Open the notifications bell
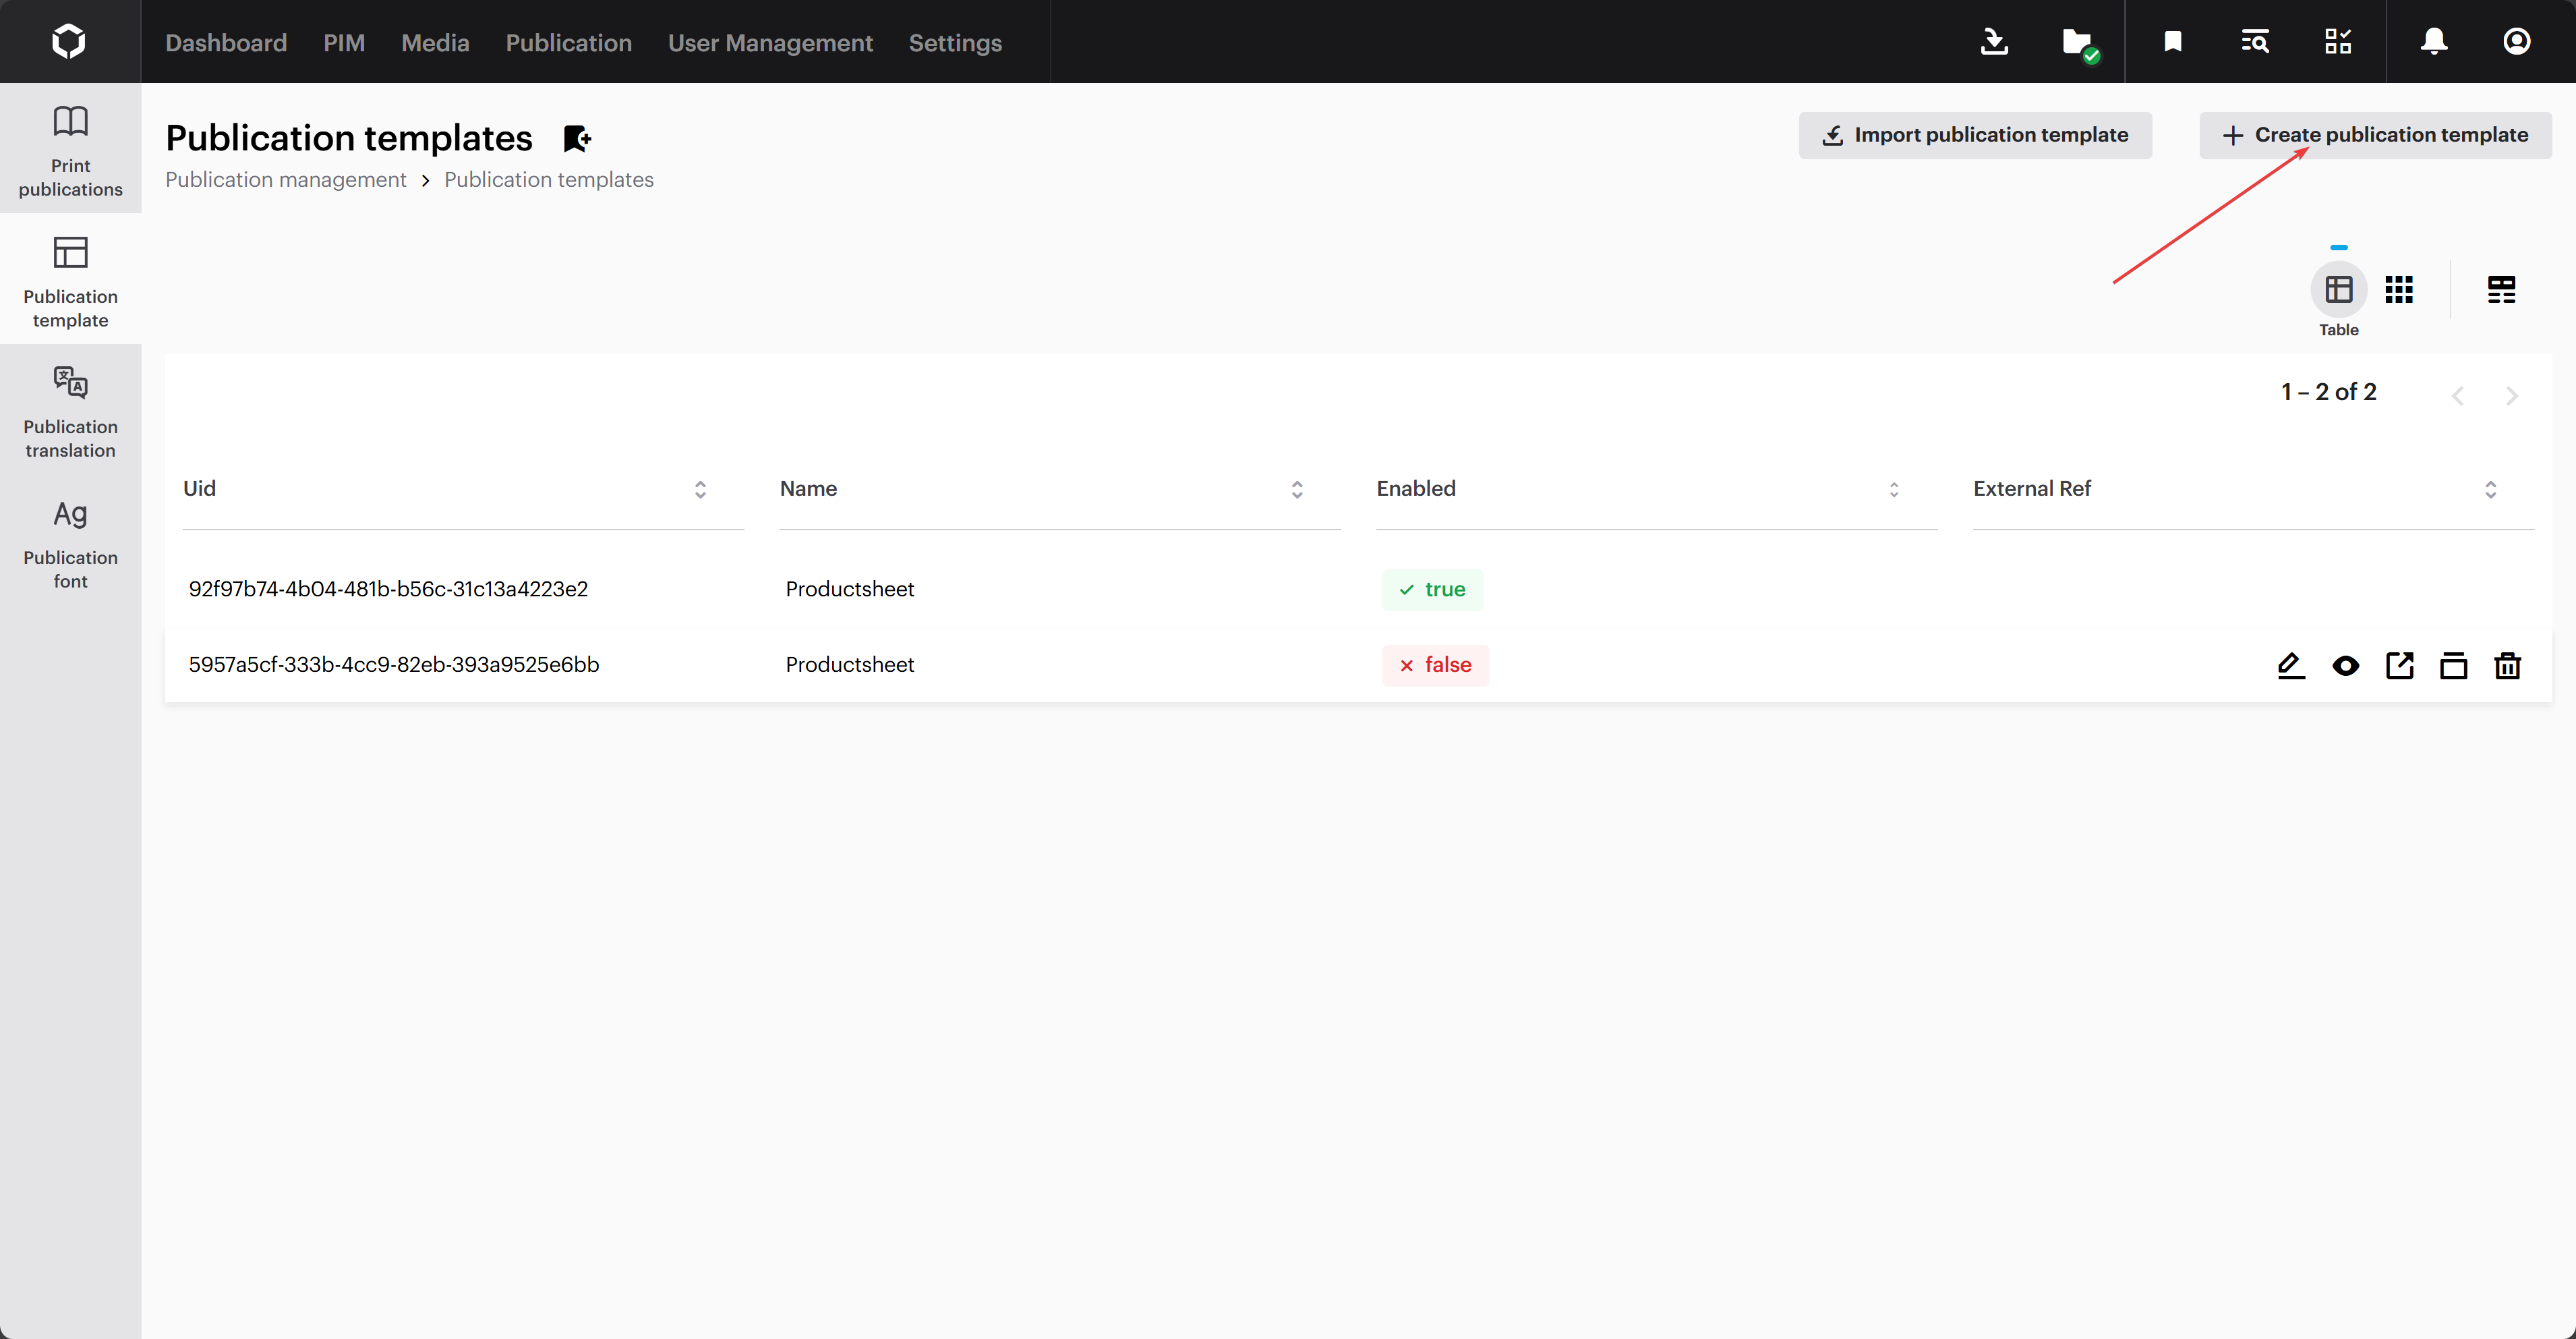 [2433, 42]
